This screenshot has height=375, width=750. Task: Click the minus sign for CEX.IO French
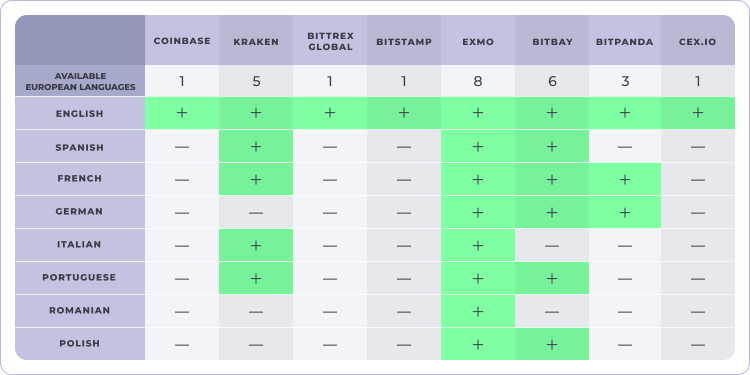698,180
